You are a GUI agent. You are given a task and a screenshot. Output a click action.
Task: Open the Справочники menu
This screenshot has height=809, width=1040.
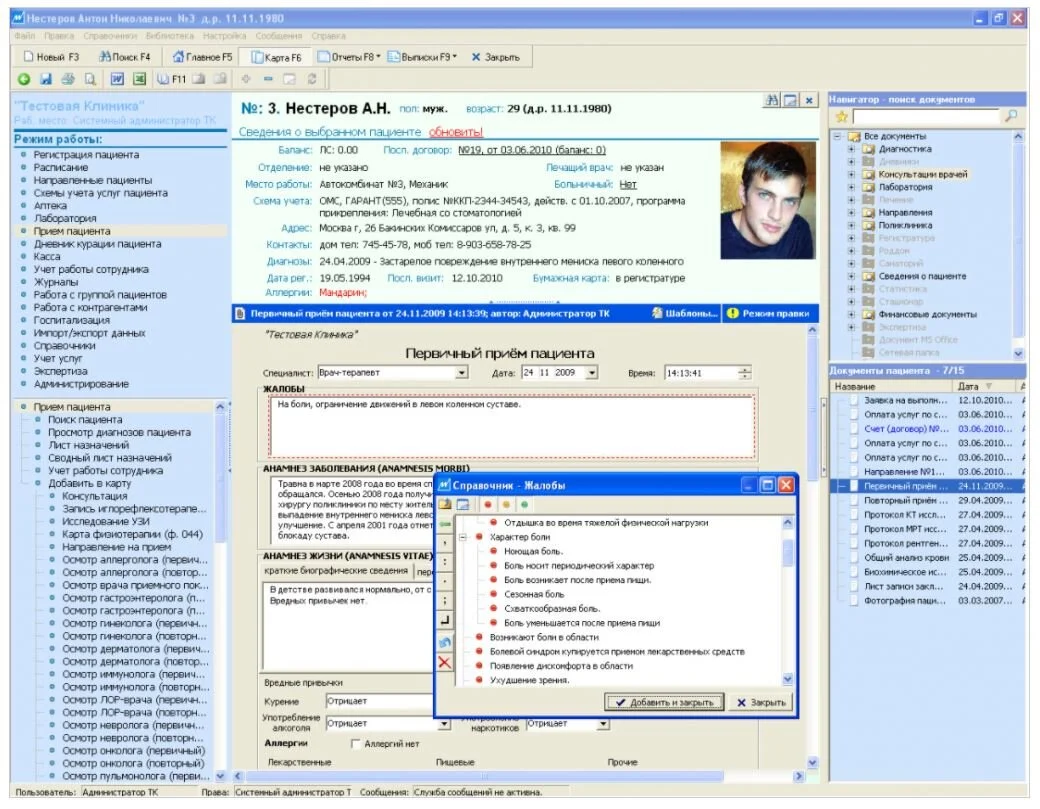[x=110, y=36]
